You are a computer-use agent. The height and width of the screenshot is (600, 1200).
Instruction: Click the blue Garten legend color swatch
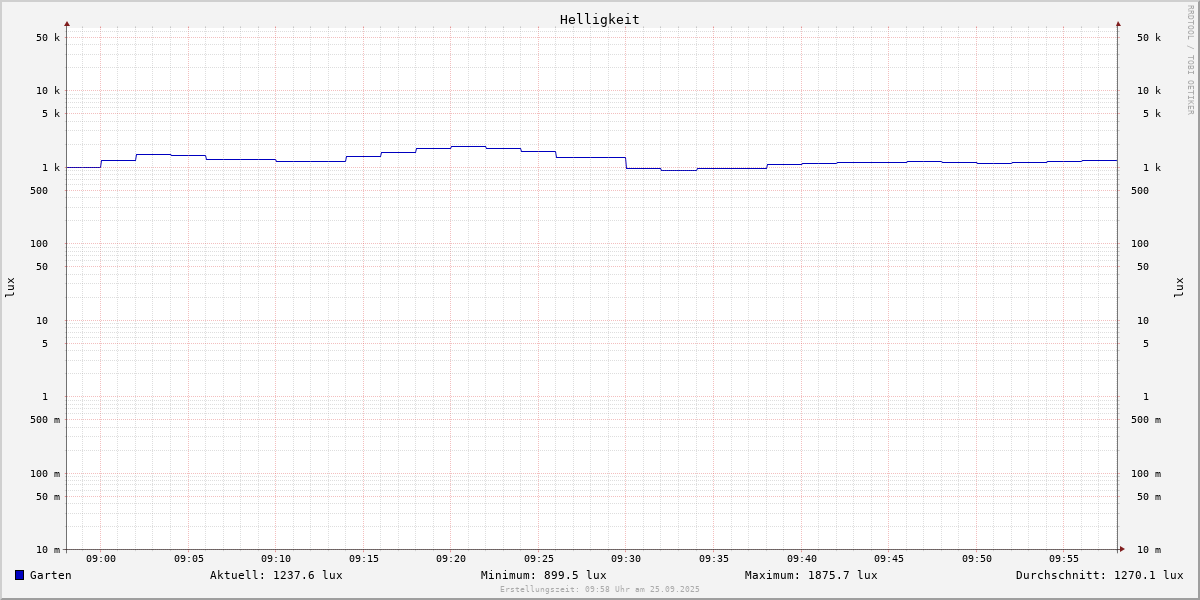(x=19, y=575)
